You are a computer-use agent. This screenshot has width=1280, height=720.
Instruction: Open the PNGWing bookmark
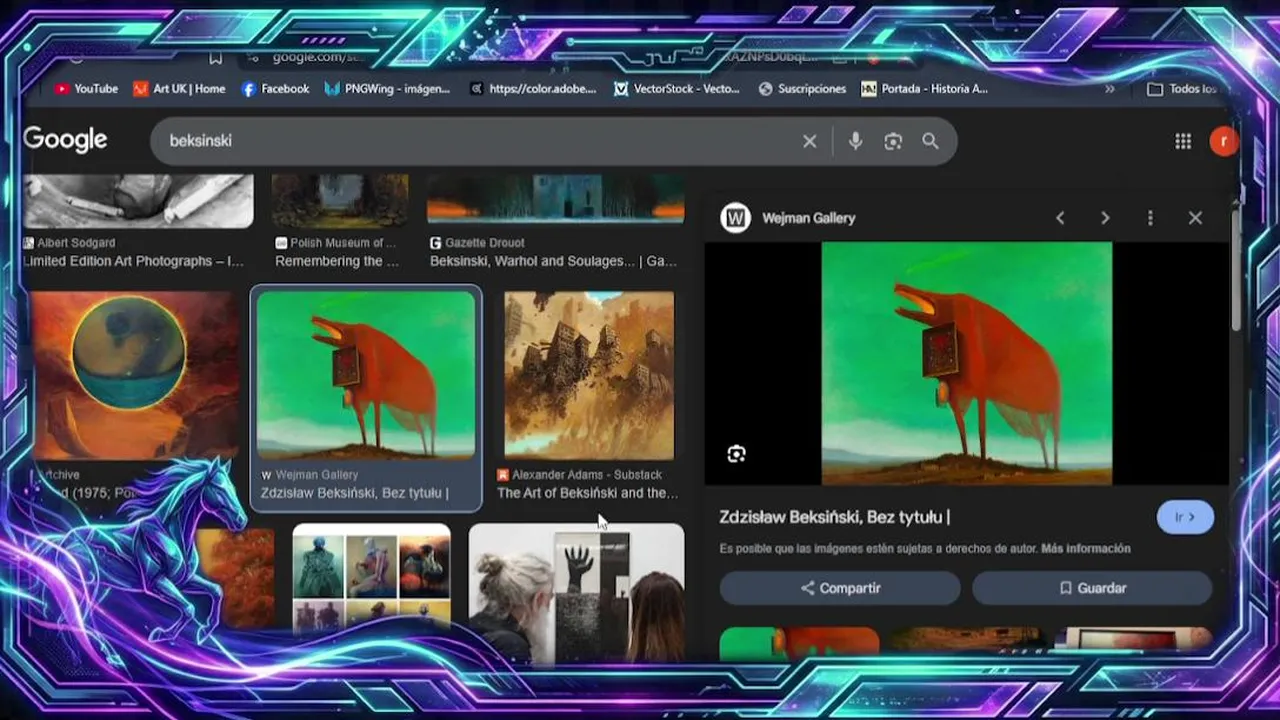[387, 89]
